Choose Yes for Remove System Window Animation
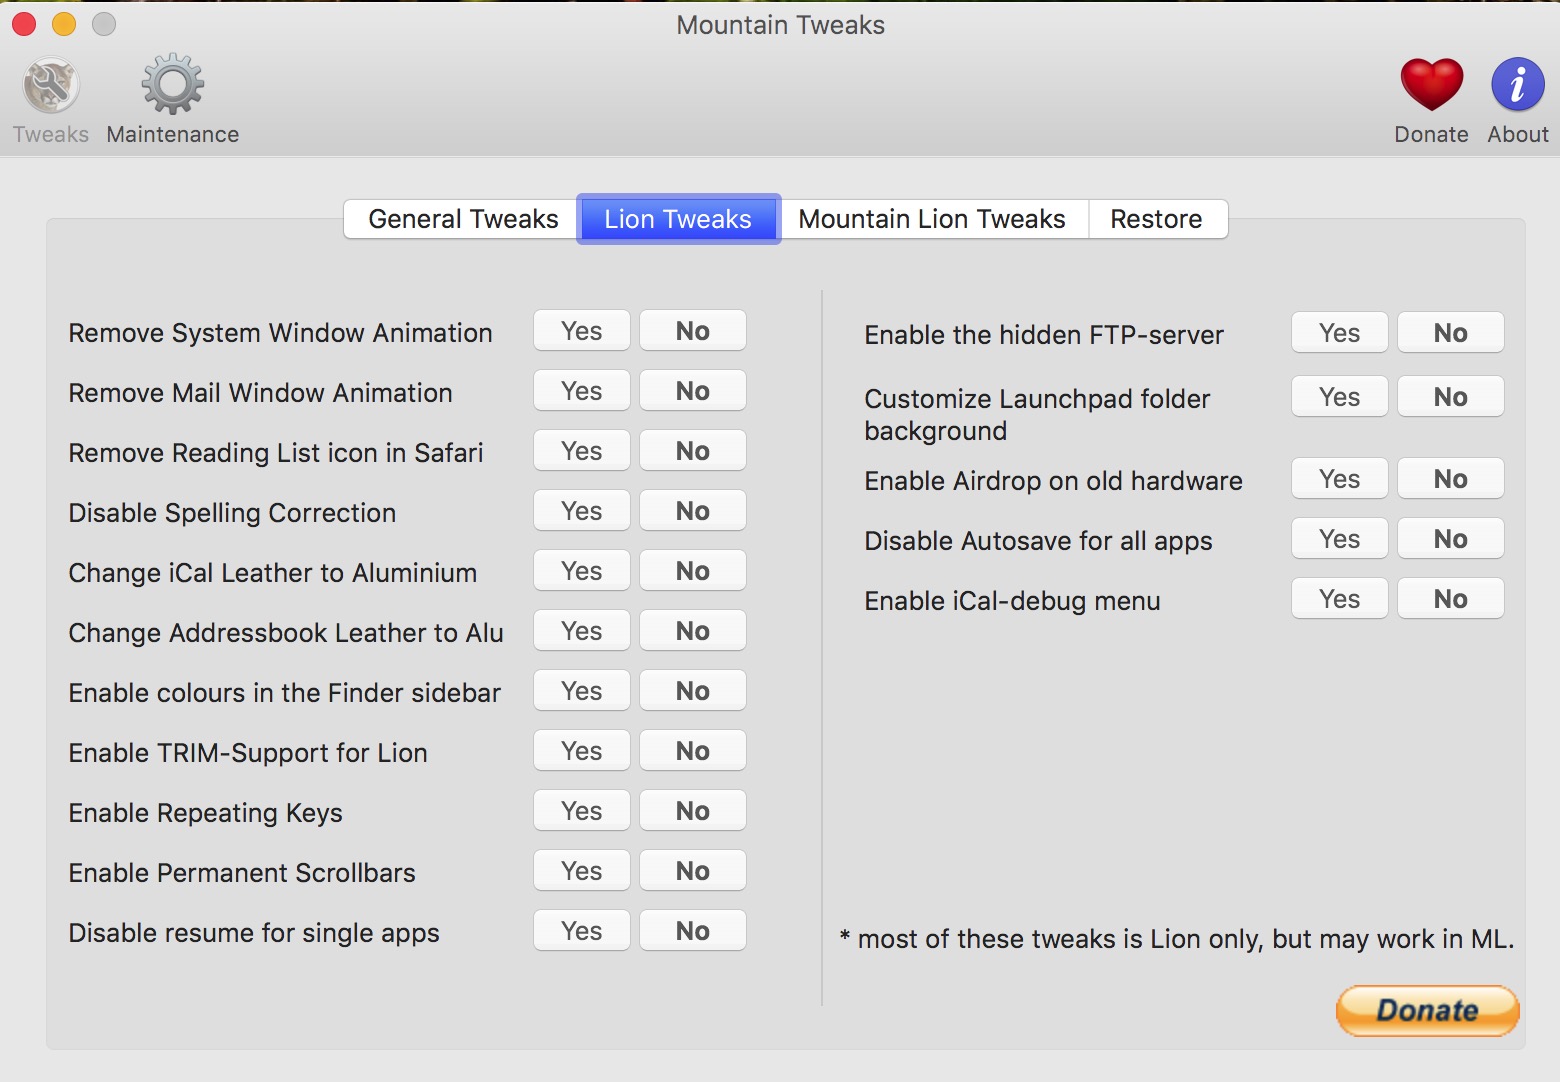The height and width of the screenshot is (1082, 1560). (582, 331)
